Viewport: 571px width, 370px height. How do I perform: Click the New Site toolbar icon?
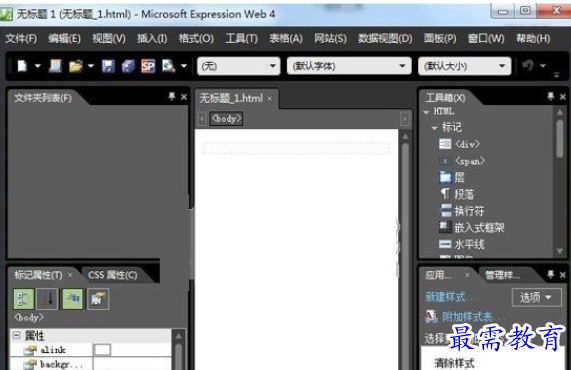(x=55, y=66)
